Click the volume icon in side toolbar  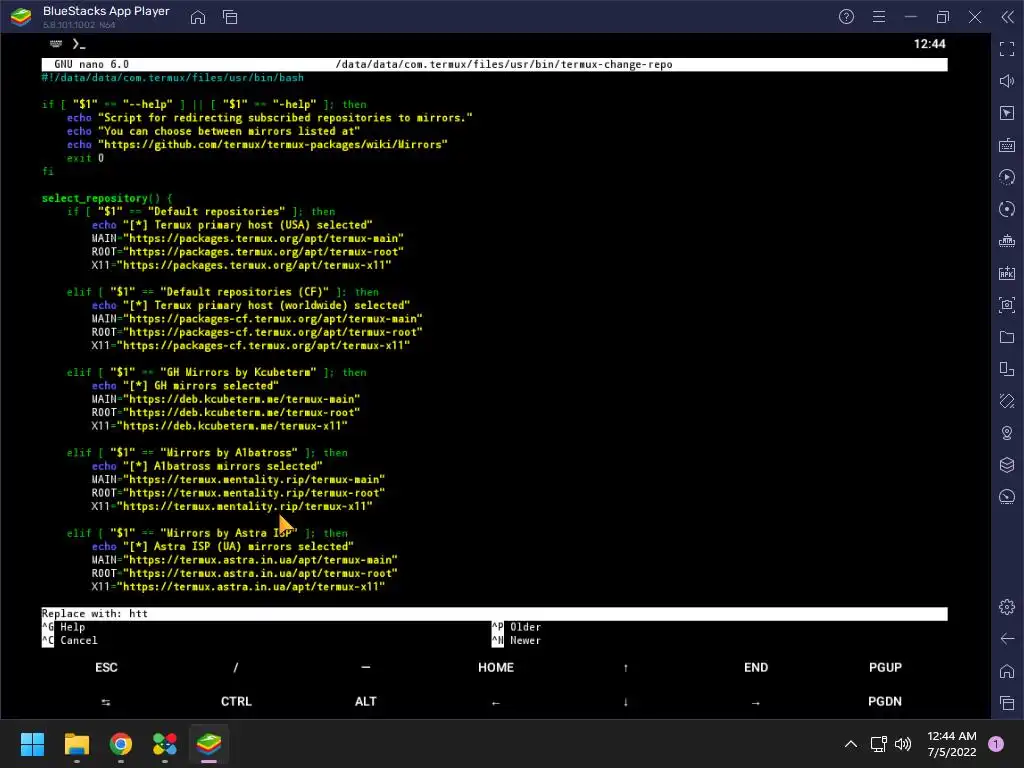(x=1007, y=81)
